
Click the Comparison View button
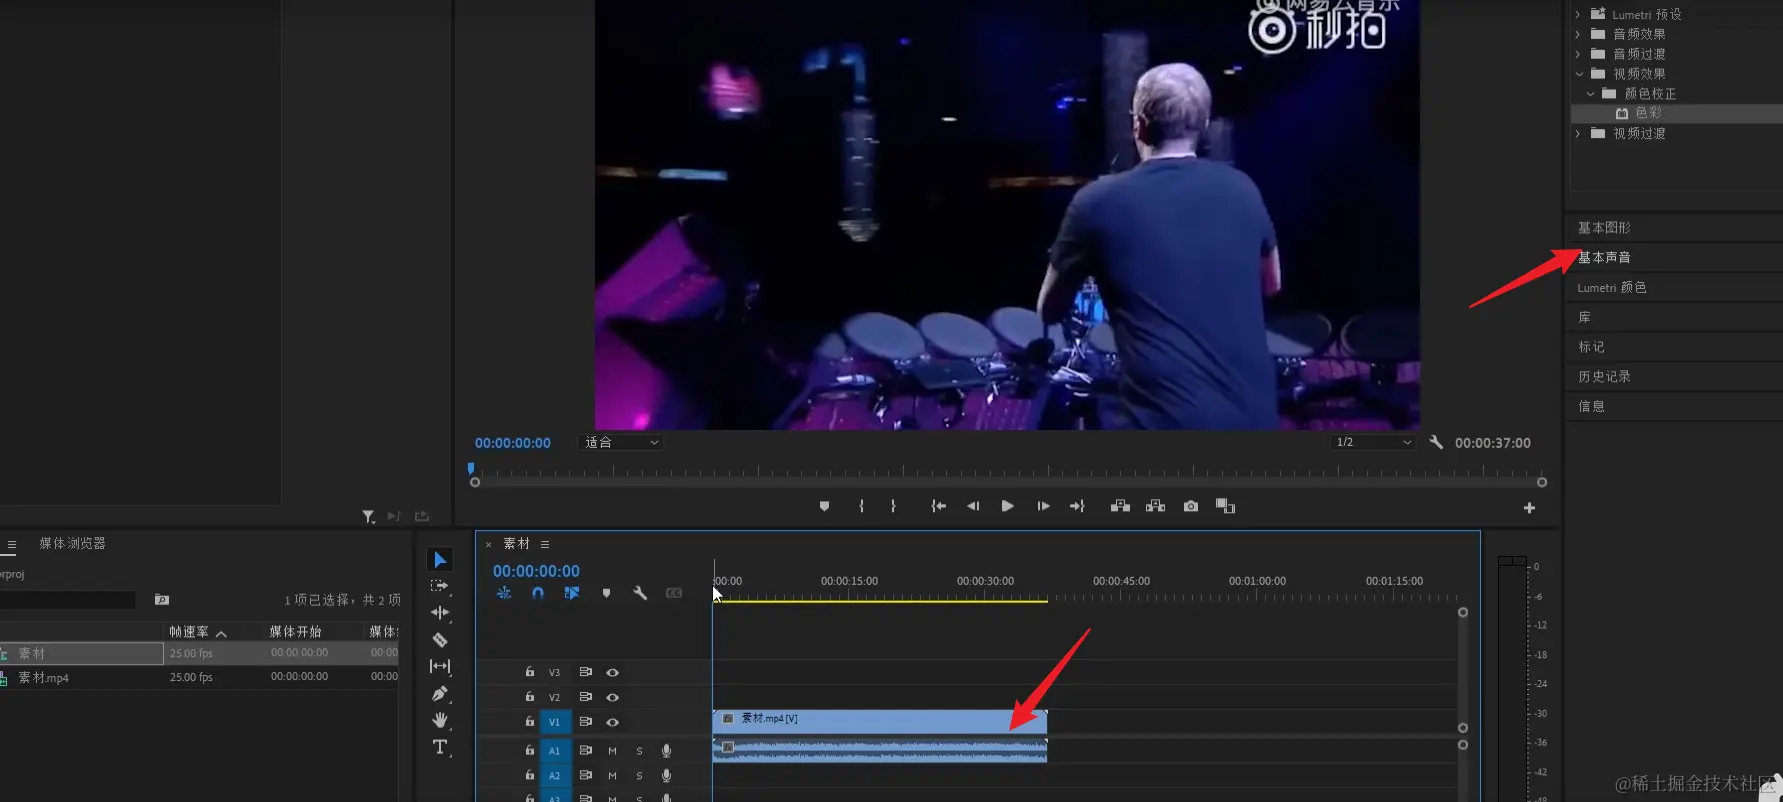1225,506
